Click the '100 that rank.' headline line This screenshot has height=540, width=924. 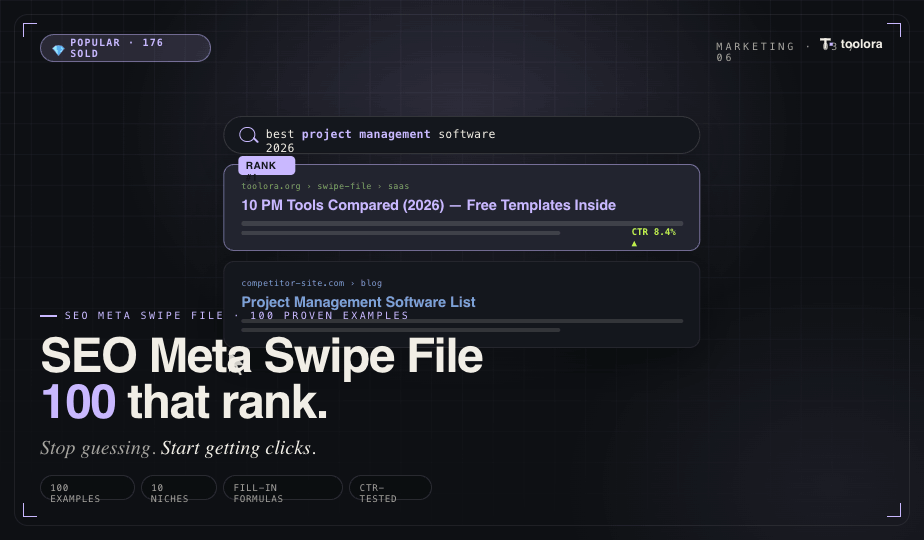tap(184, 402)
